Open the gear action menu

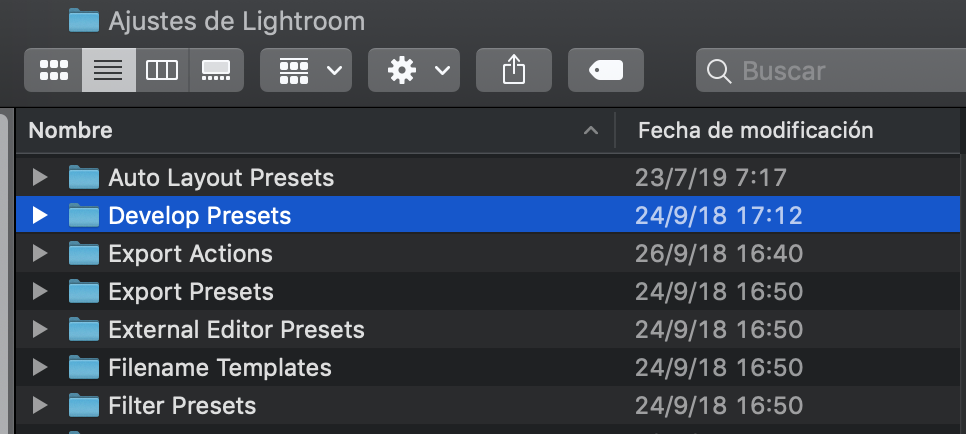point(414,70)
